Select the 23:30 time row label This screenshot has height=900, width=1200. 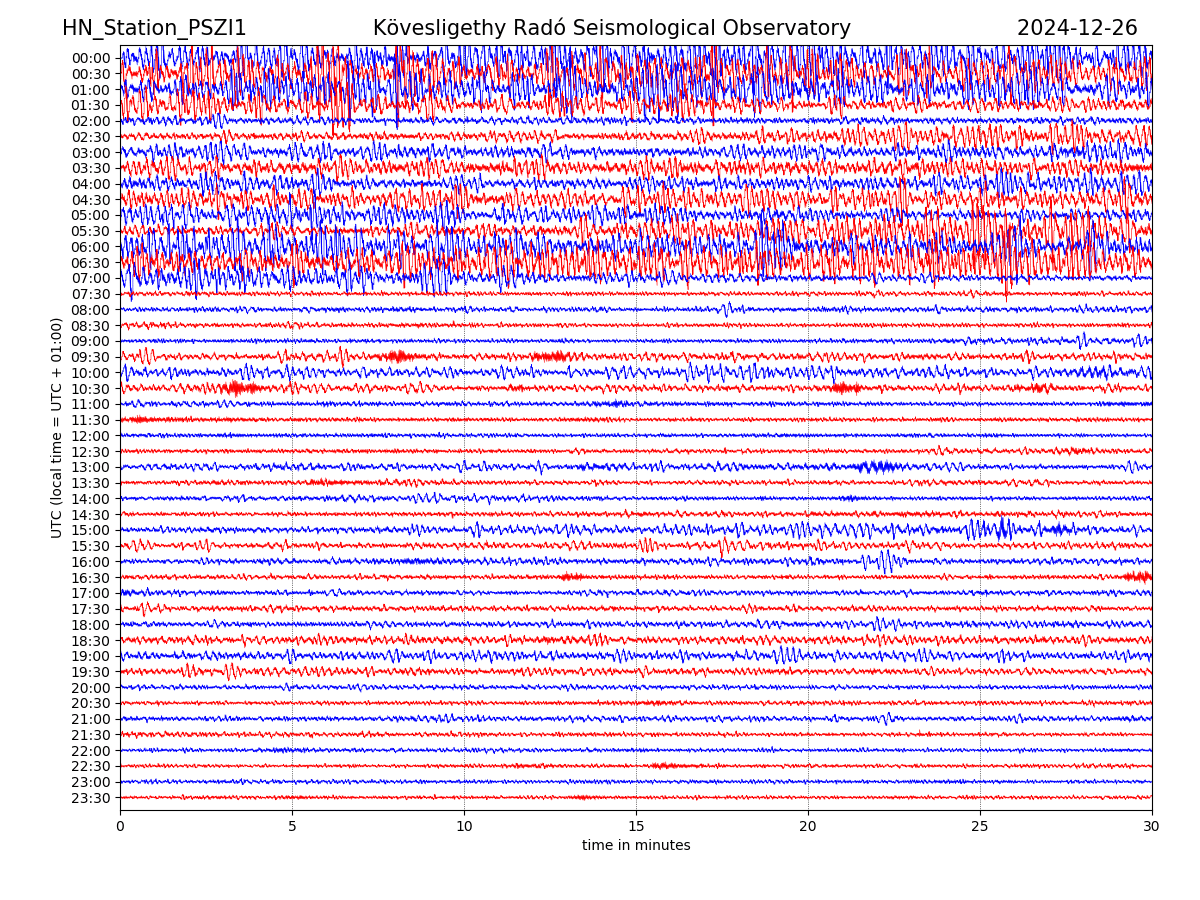click(x=90, y=798)
